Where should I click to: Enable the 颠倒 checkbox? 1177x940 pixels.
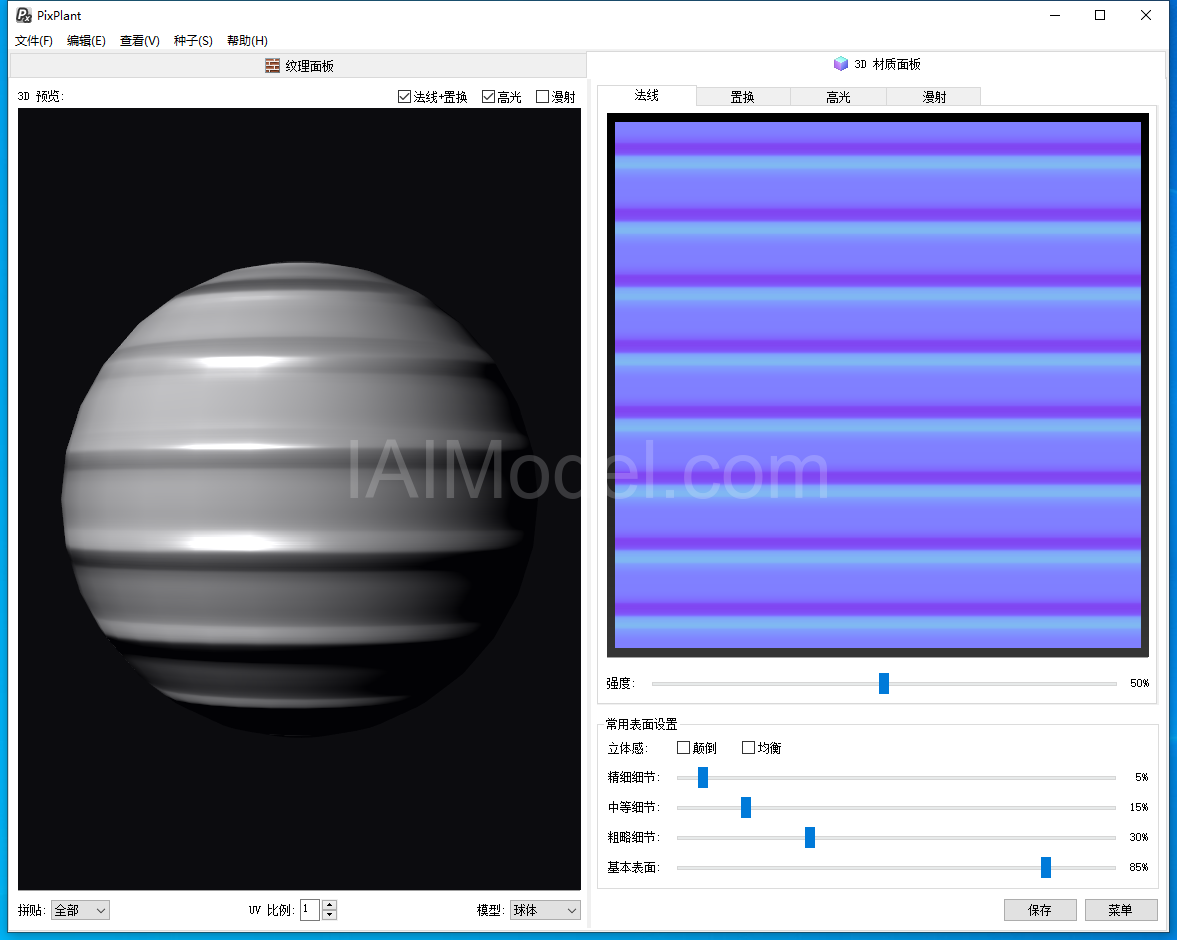pos(683,748)
